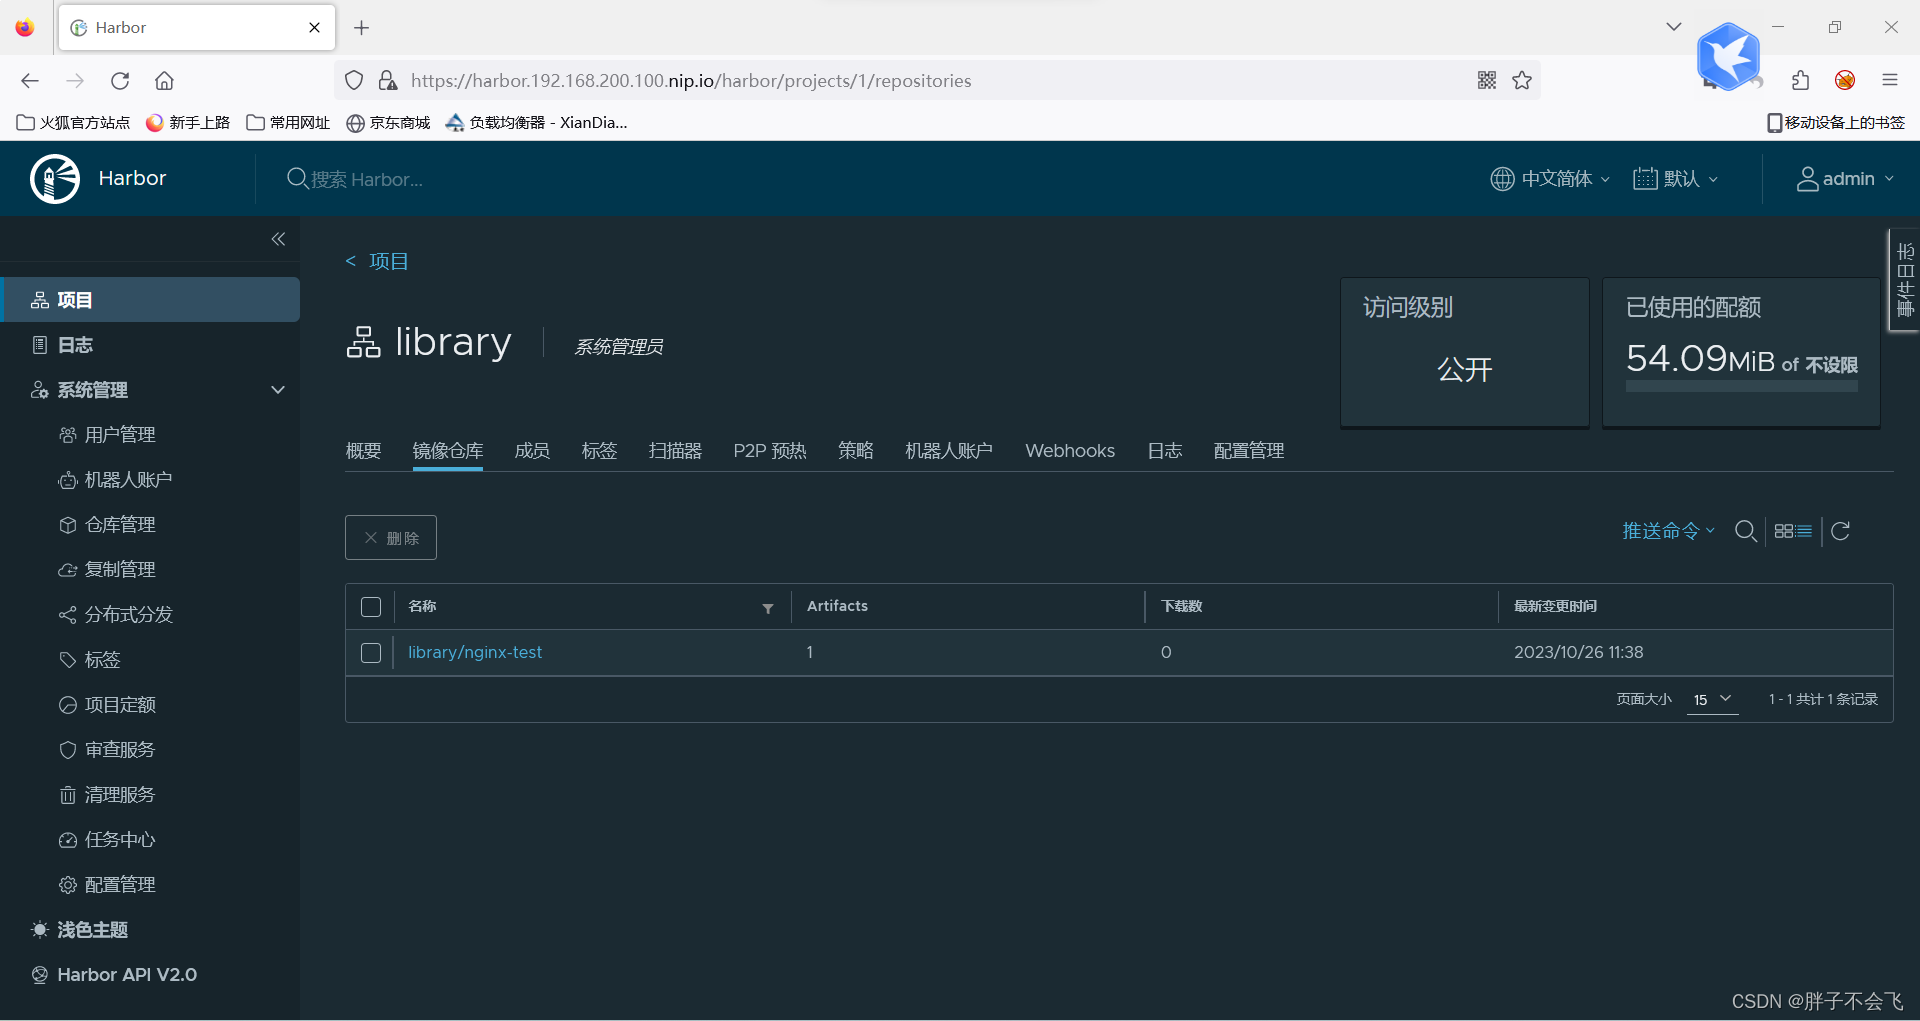Check the library/nginx-test row checkbox

pos(370,653)
